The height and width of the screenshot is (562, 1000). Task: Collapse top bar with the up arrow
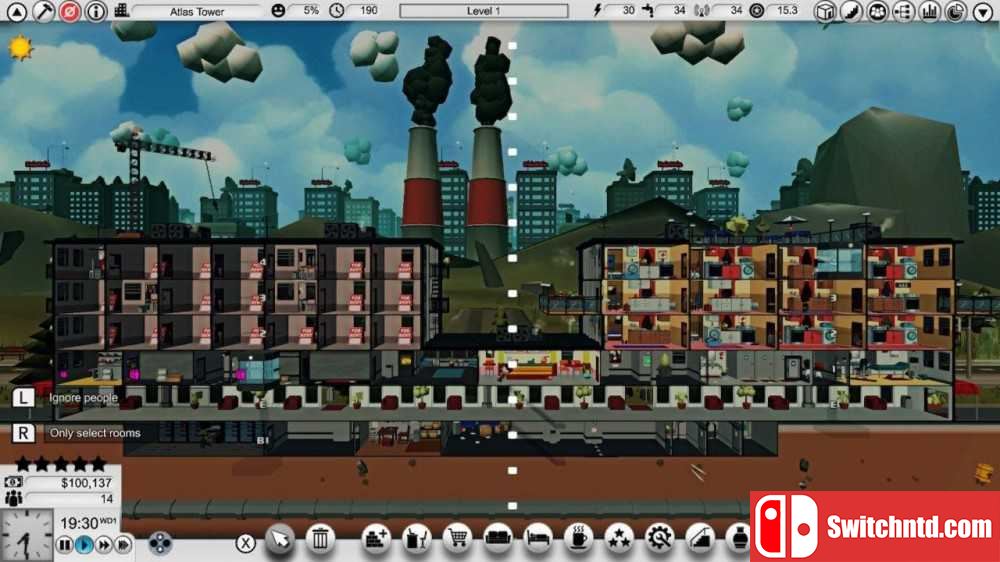coord(16,11)
